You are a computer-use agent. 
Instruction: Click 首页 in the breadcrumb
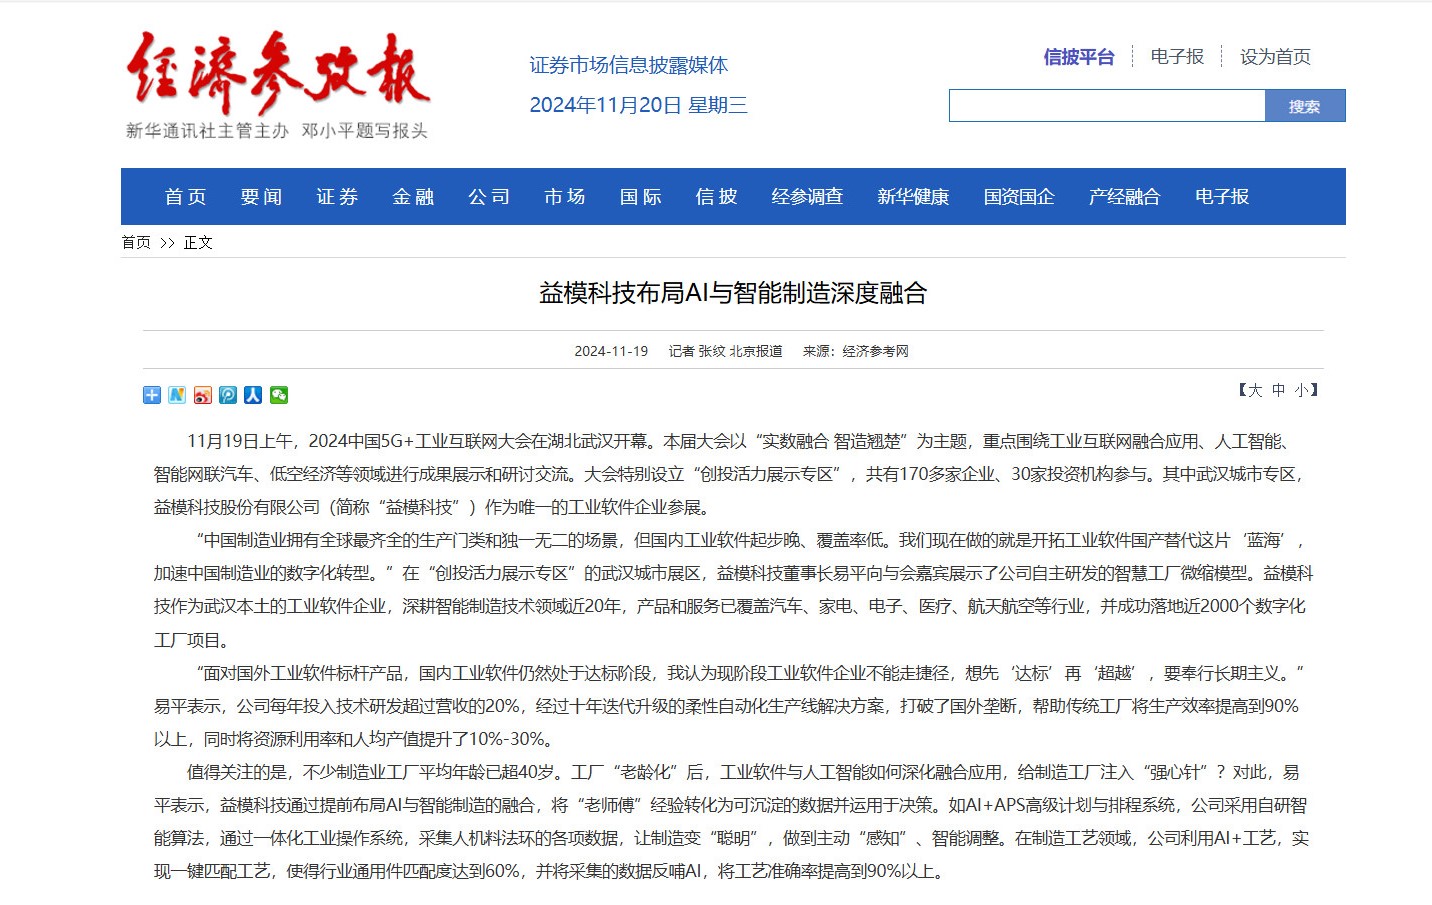pos(136,242)
